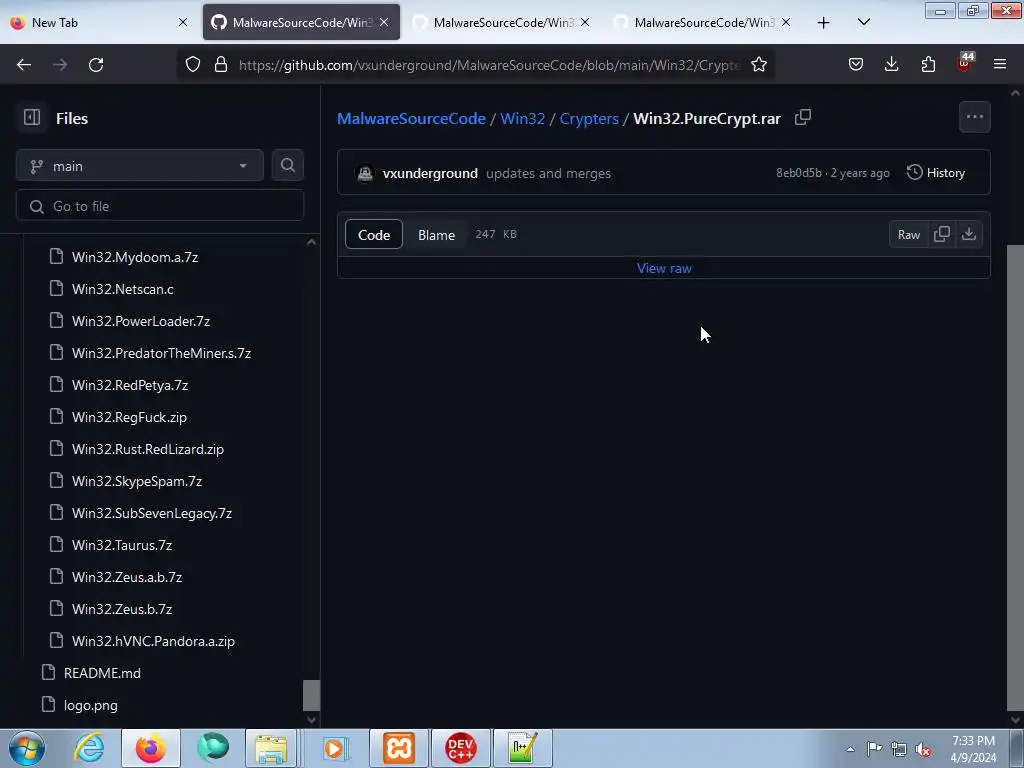Open Windows Start menu
This screenshot has height=768, width=1024.
(x=27, y=748)
